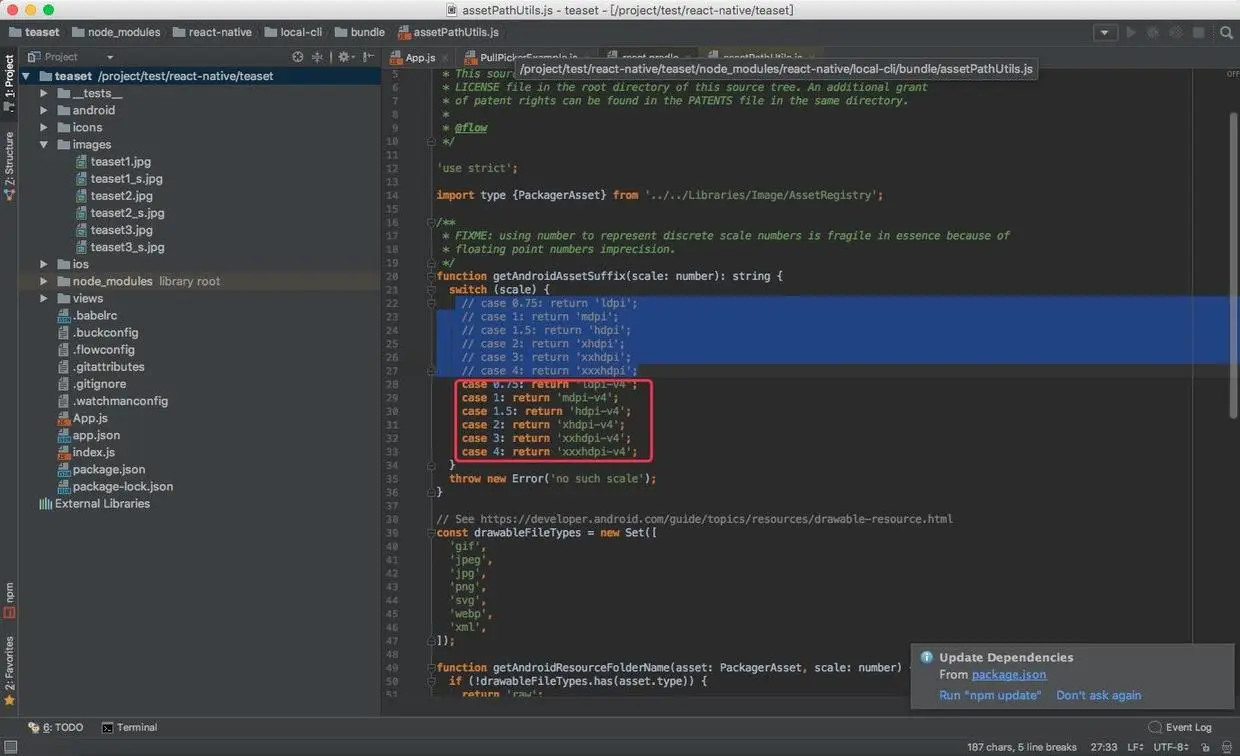This screenshot has width=1240, height=756.
Task: Select teaset3.jpg in the project tree
Action: 121,230
